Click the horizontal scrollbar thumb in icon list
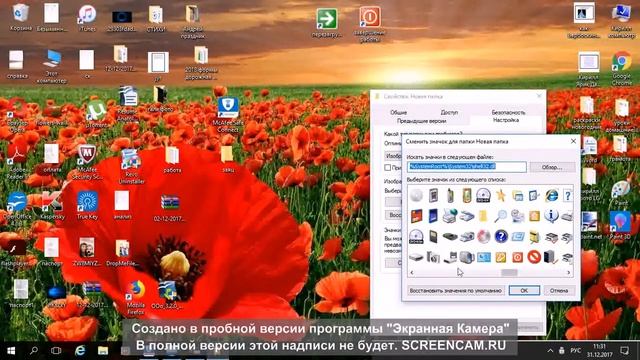The height and width of the screenshot is (360, 640). tap(509, 272)
